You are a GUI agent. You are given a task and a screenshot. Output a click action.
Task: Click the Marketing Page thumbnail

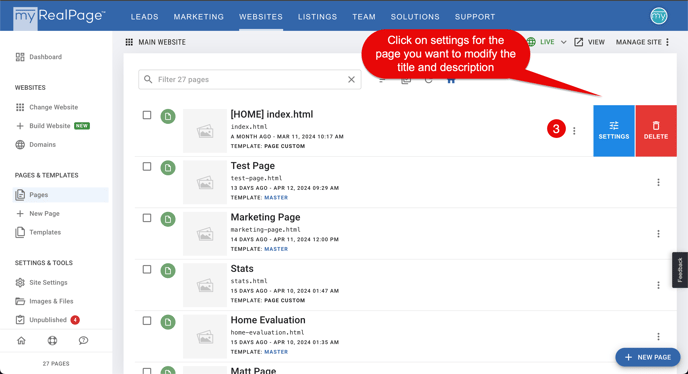coord(205,234)
